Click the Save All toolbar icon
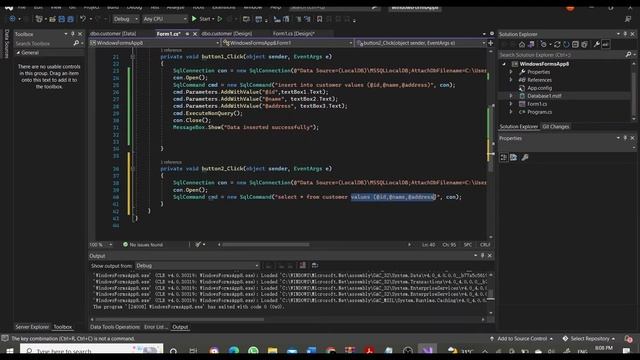 click(70, 19)
